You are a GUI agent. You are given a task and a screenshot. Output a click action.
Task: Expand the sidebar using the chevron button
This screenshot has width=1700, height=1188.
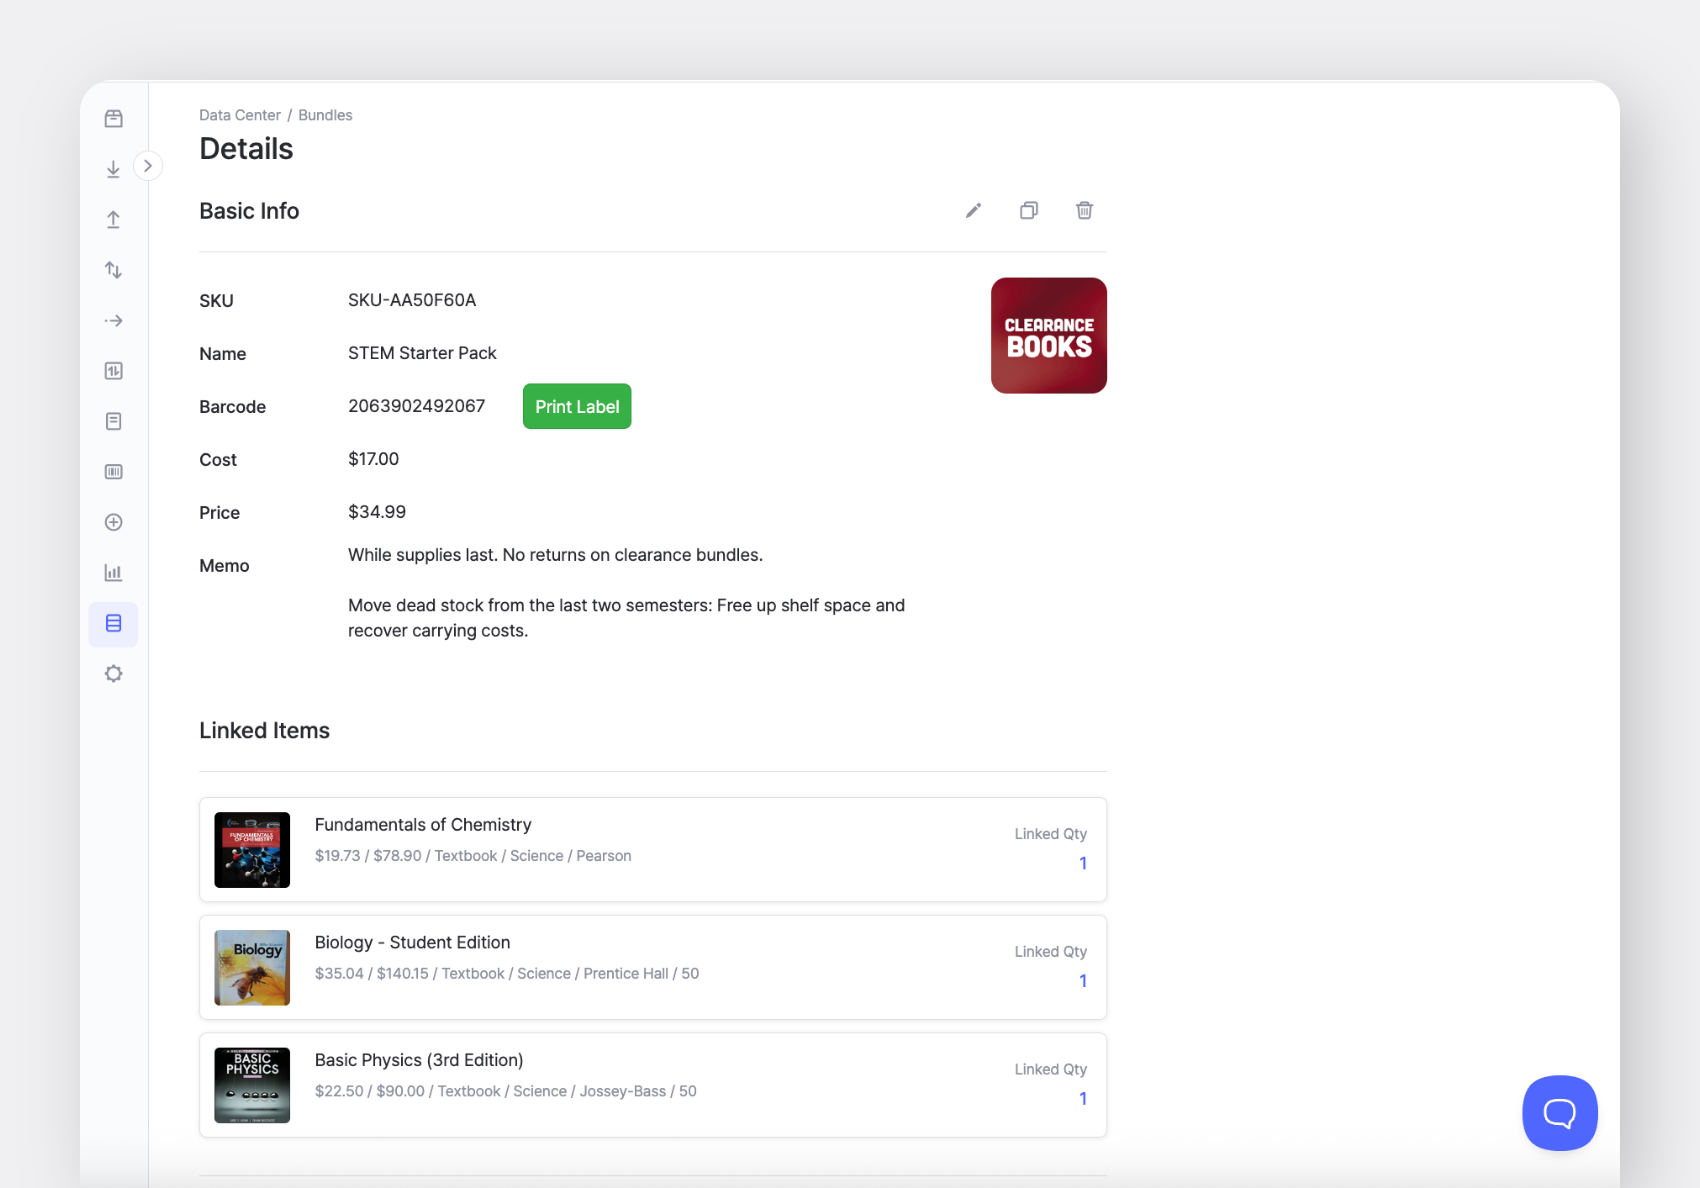[148, 165]
